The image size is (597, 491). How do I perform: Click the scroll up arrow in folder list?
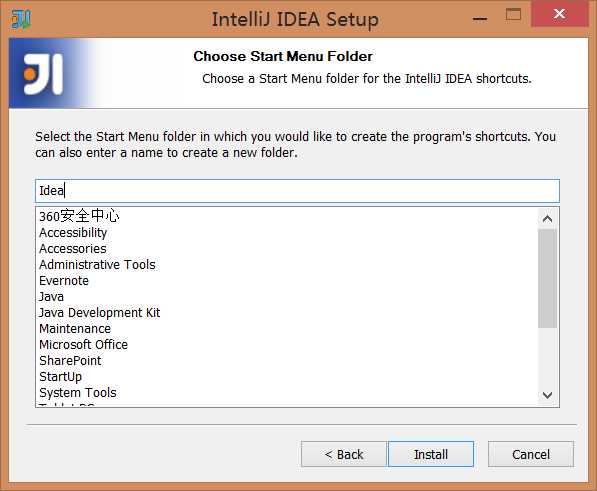point(547,219)
